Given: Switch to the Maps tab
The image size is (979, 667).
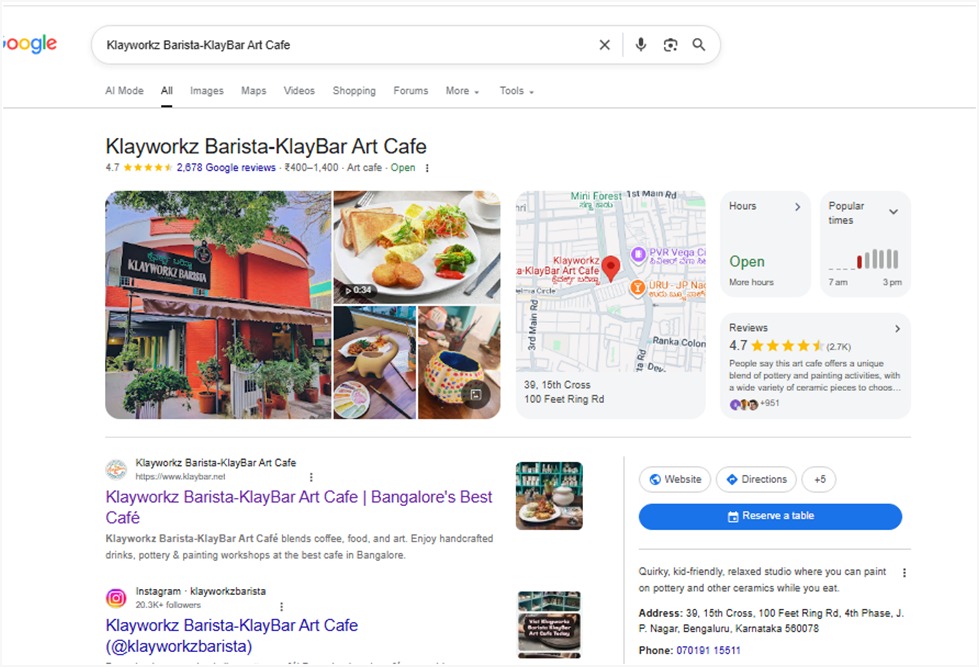Looking at the screenshot, I should [x=253, y=91].
